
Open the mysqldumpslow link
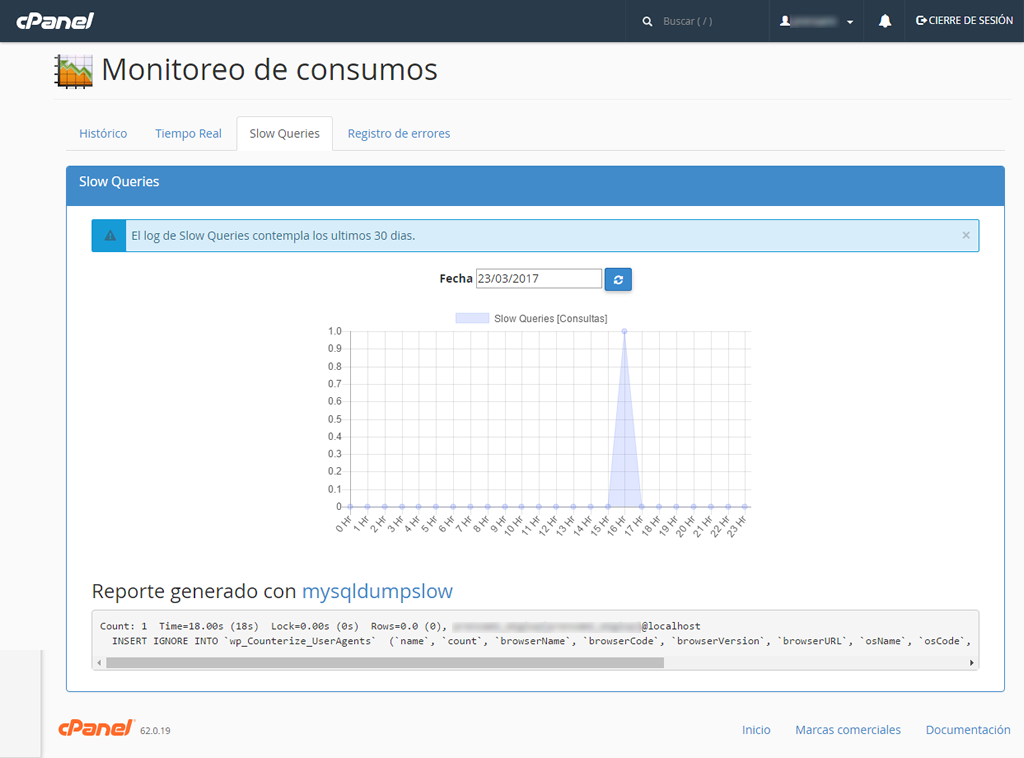pos(377,590)
